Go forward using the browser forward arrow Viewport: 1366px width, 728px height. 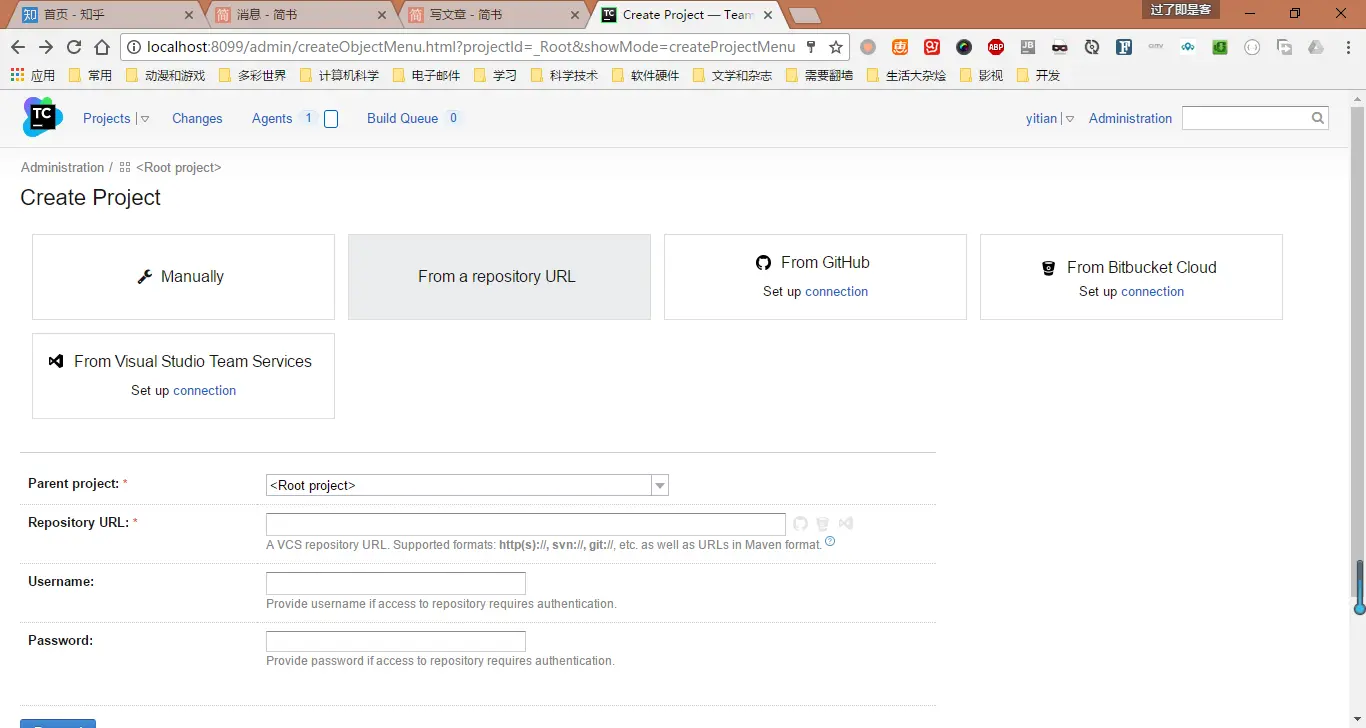coord(46,47)
